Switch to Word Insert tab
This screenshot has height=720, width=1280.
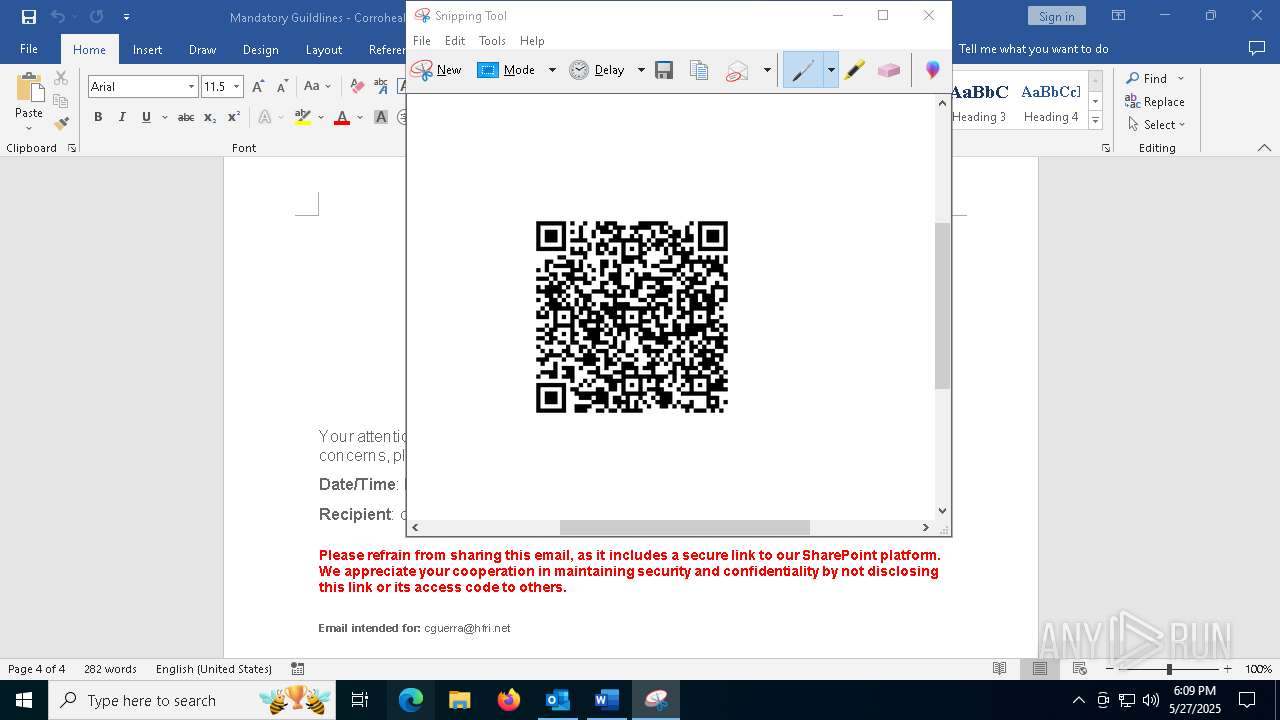[x=148, y=49]
